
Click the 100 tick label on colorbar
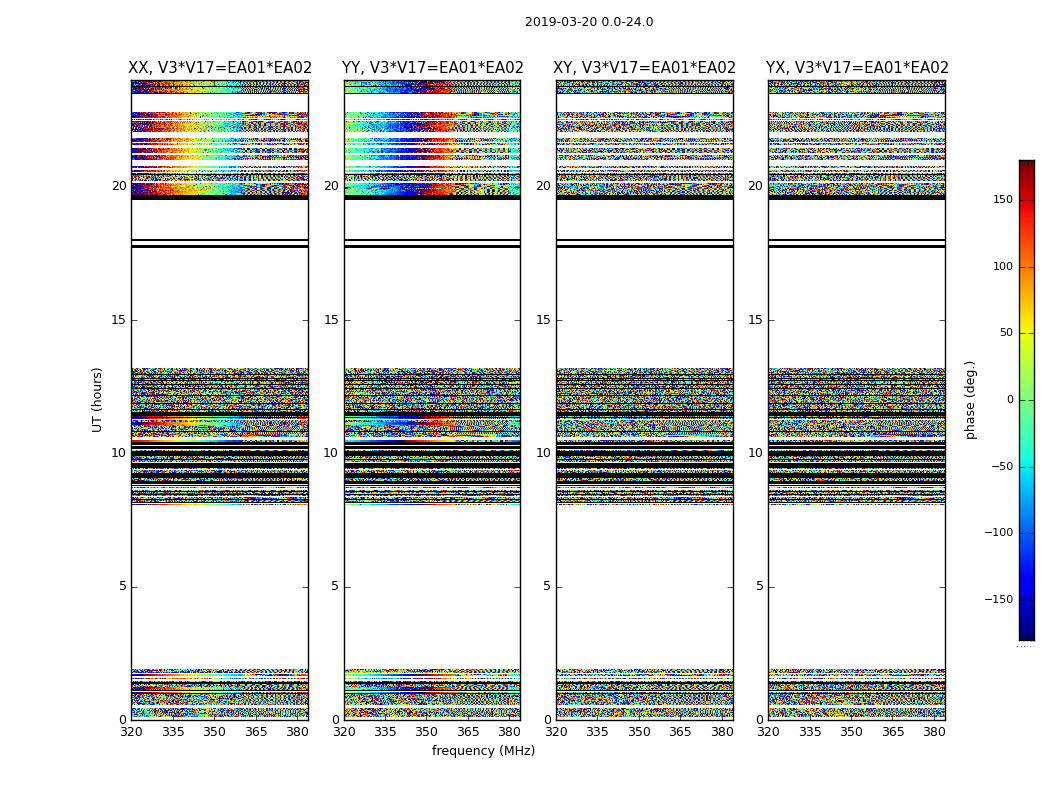(x=1003, y=266)
